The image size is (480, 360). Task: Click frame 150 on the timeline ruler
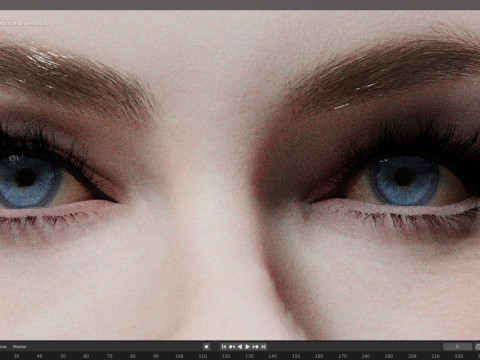[296, 356]
